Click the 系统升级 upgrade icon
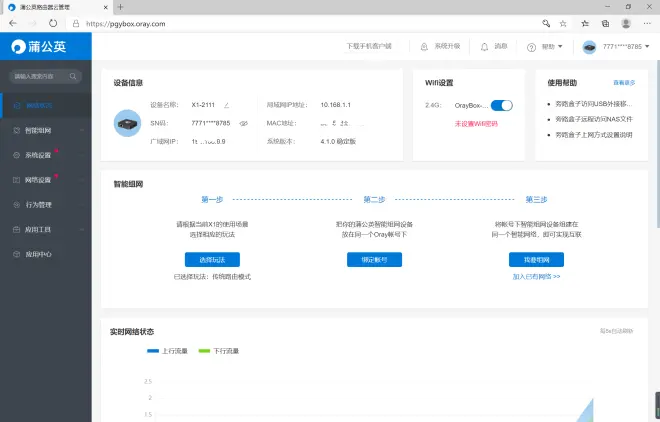The image size is (660, 422). pyautogui.click(x=424, y=47)
